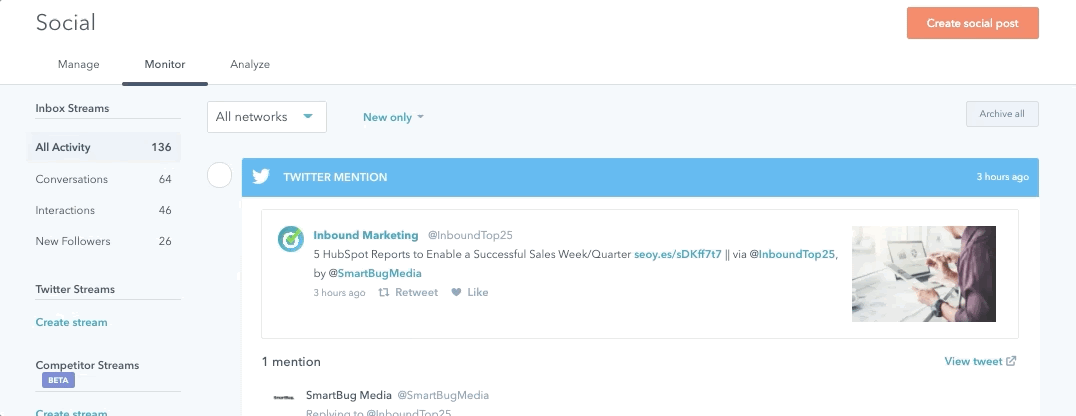Click the 3 hours ago timestamp below the tweet

(339, 292)
